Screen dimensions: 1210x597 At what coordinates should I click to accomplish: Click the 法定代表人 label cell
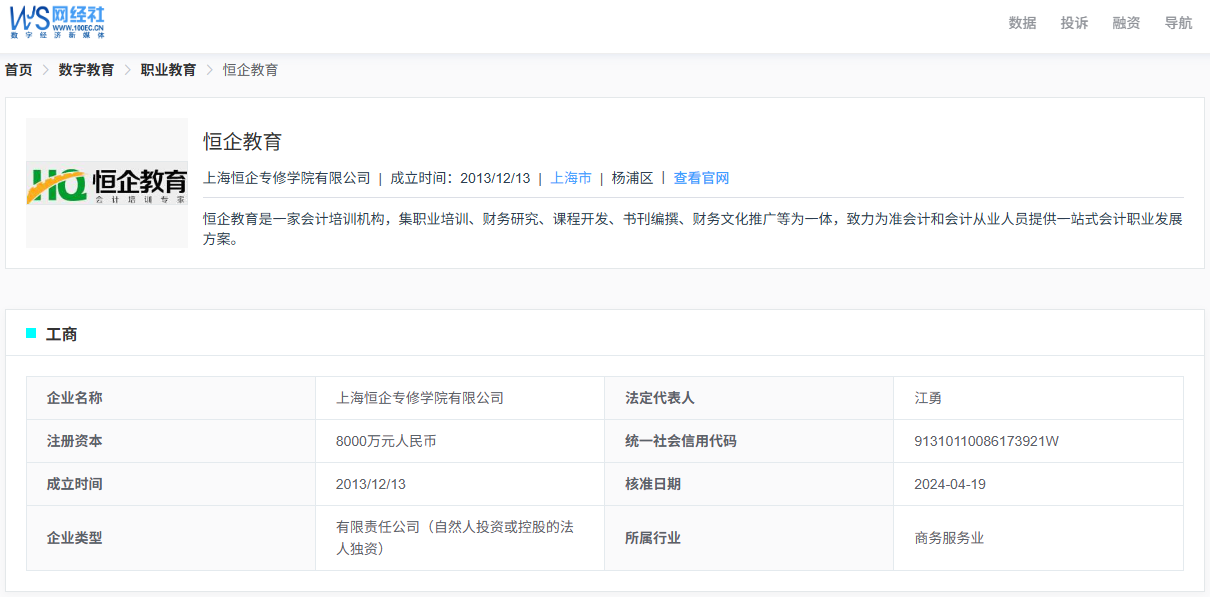[x=749, y=398]
